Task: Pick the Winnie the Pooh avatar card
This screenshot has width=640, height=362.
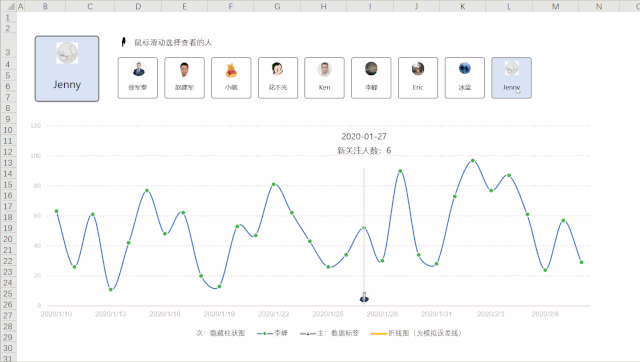Action: coord(231,78)
